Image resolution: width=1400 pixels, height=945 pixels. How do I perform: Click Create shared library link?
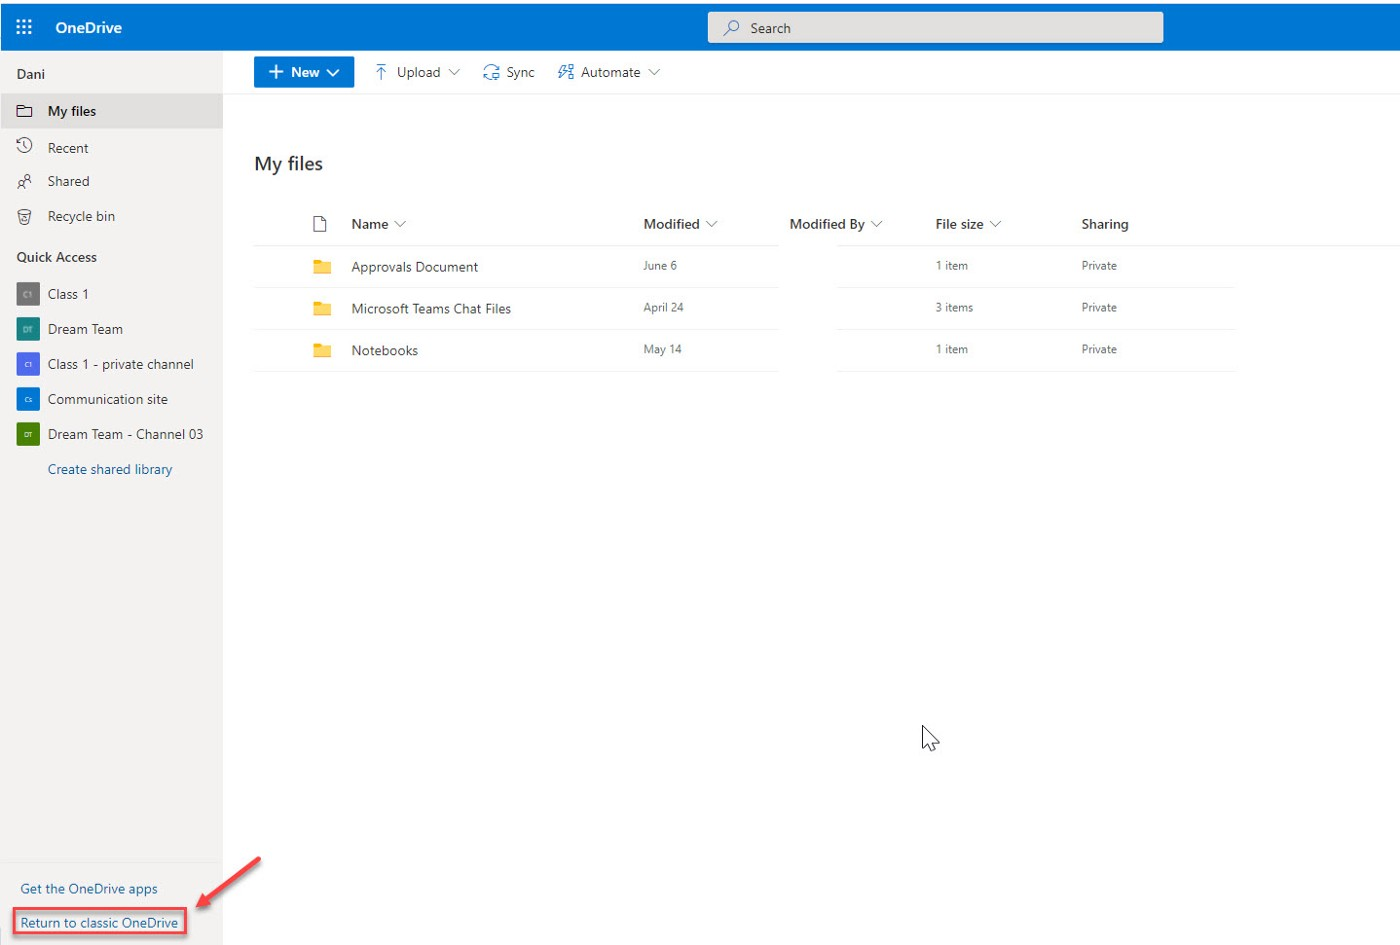click(x=110, y=469)
